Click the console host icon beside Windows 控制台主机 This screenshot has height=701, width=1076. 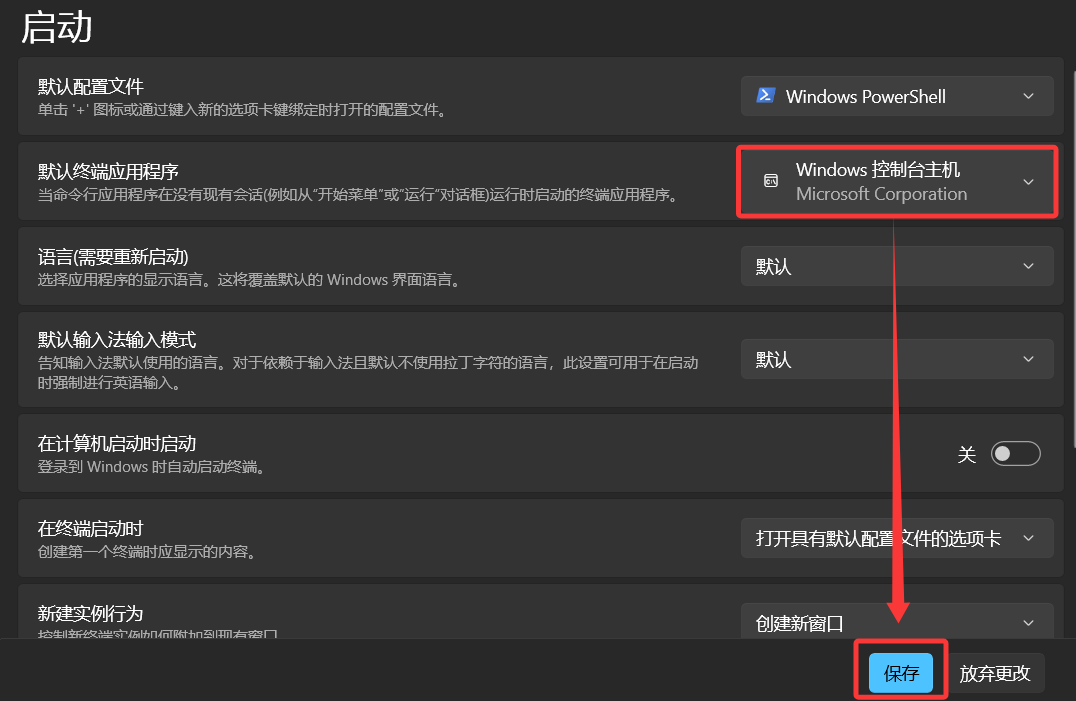click(771, 181)
